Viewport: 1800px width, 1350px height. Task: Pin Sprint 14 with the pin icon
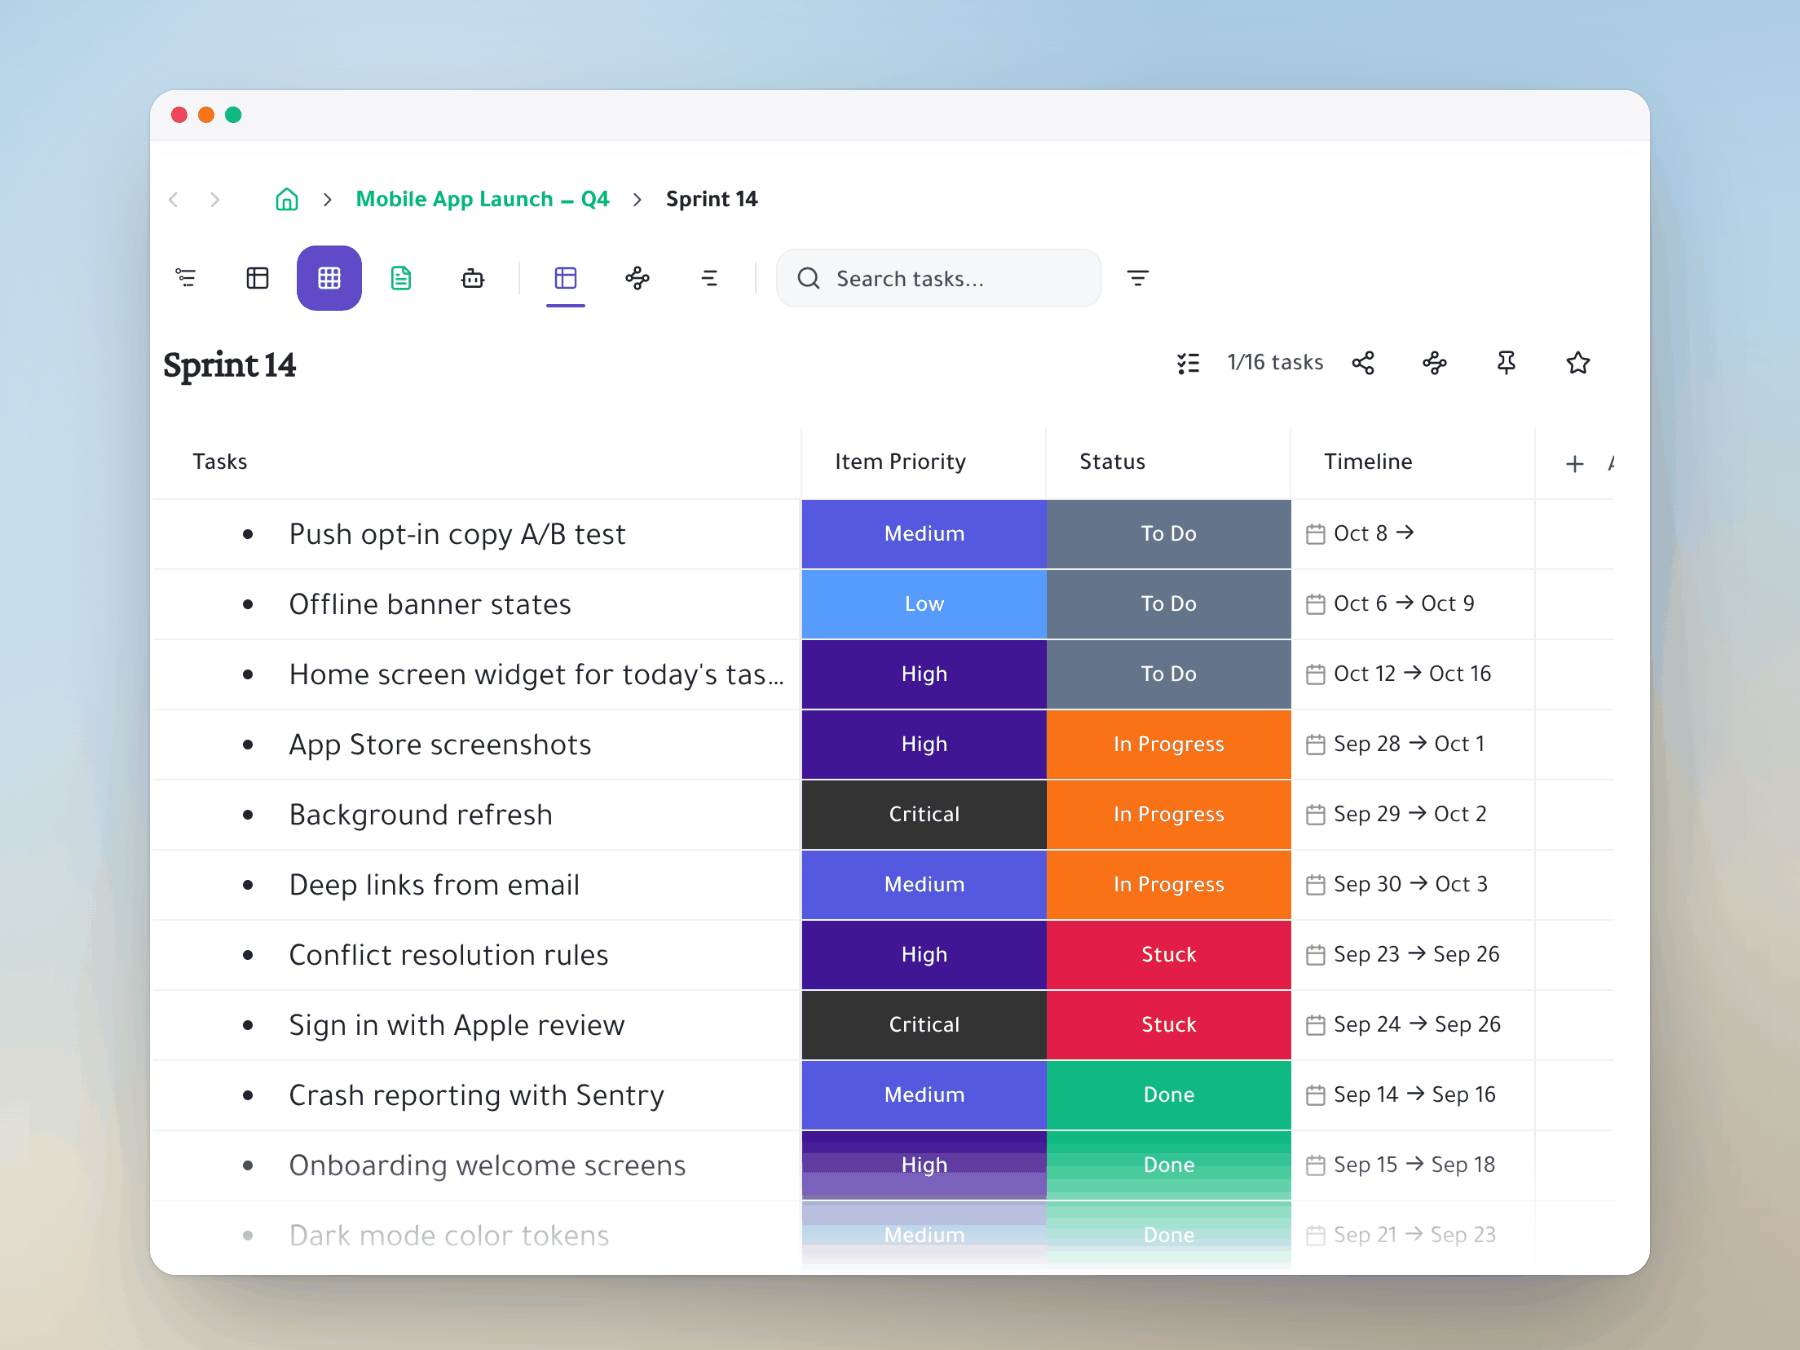(x=1507, y=363)
